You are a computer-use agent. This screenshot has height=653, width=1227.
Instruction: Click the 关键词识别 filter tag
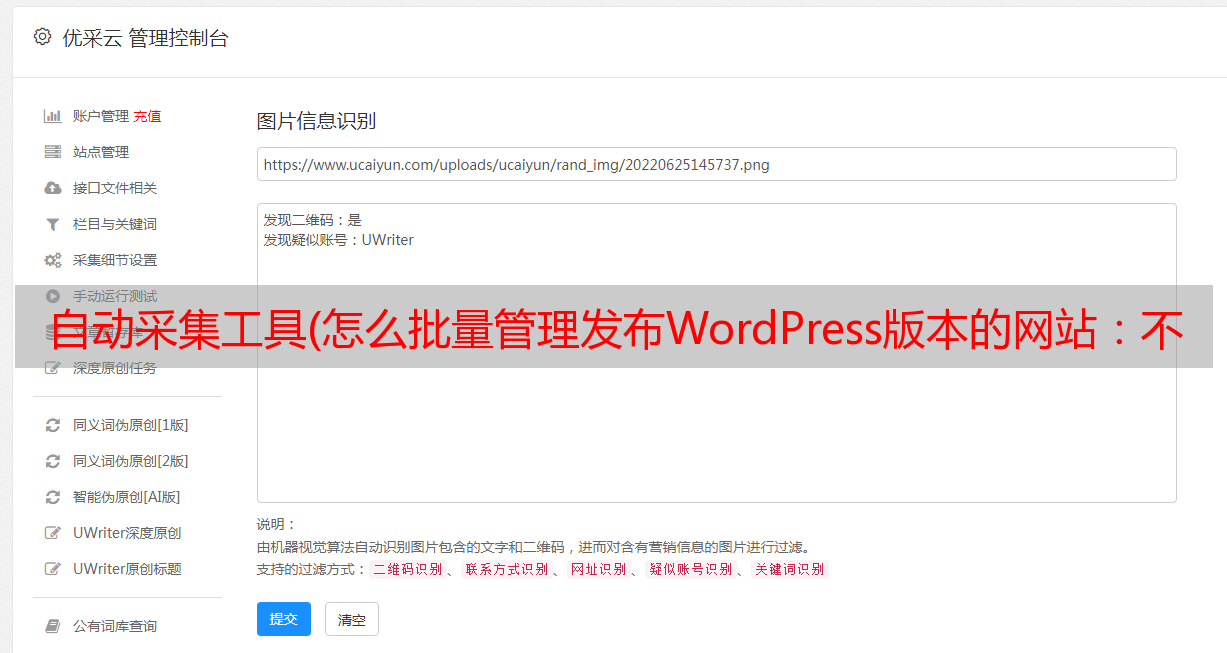789,569
